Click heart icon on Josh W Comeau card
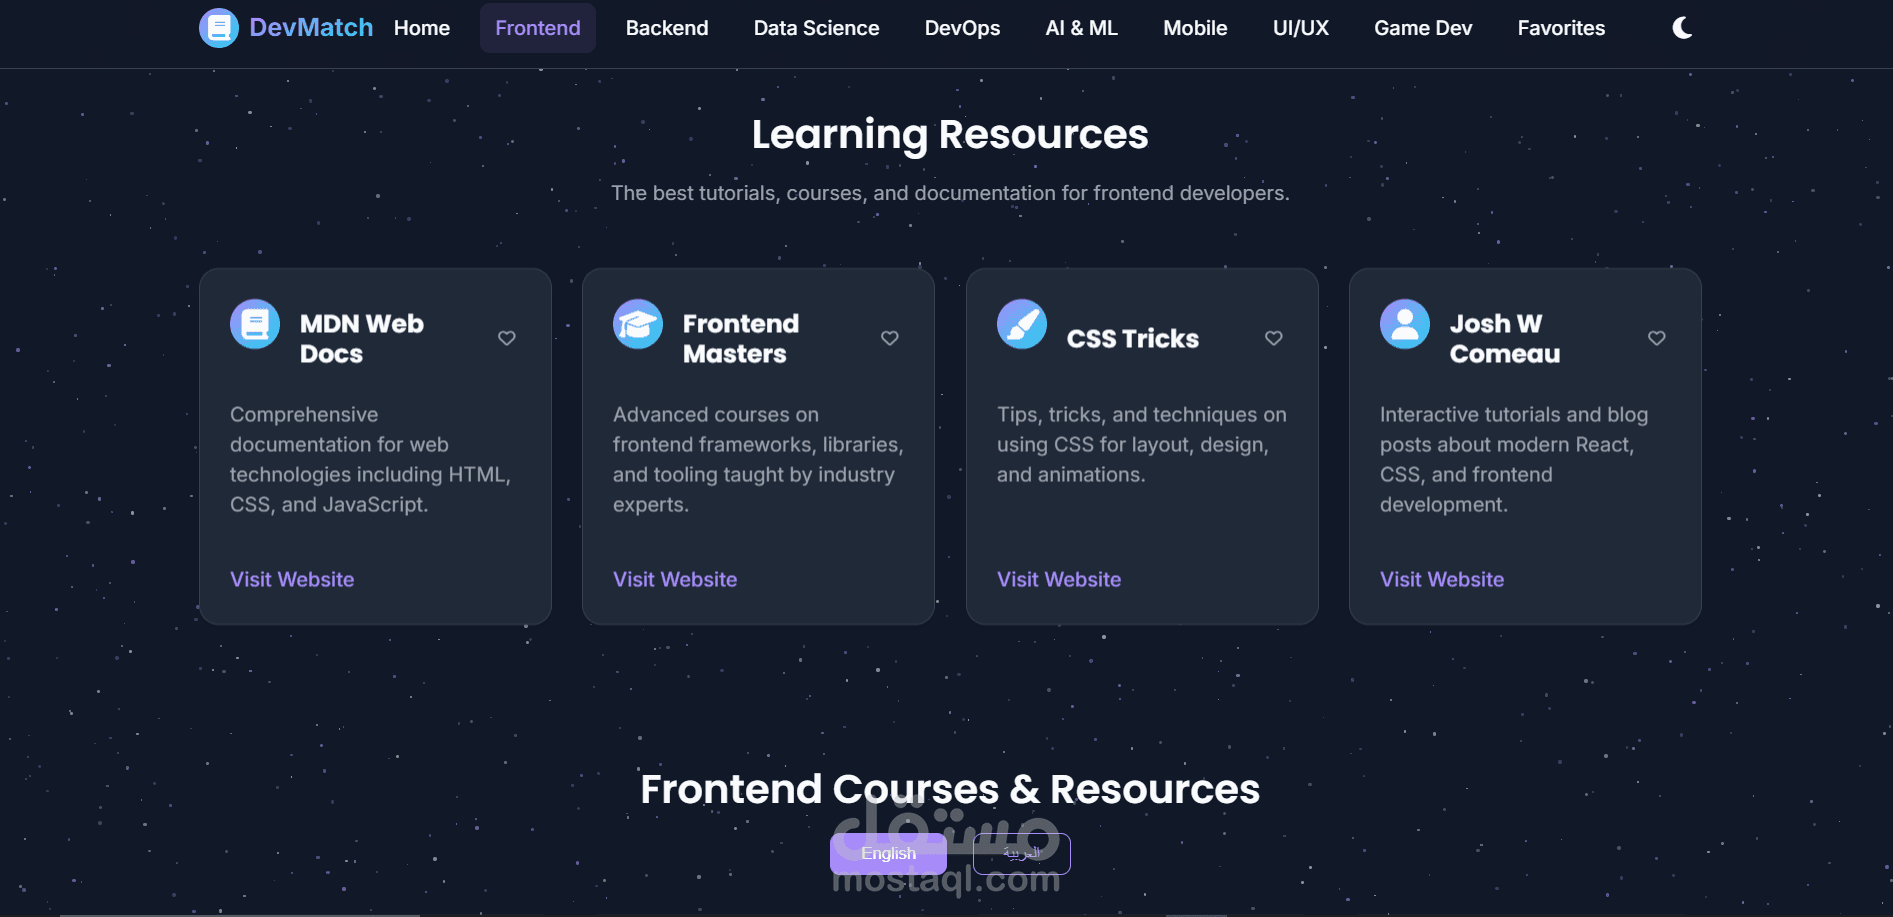The image size is (1893, 917). [1656, 338]
